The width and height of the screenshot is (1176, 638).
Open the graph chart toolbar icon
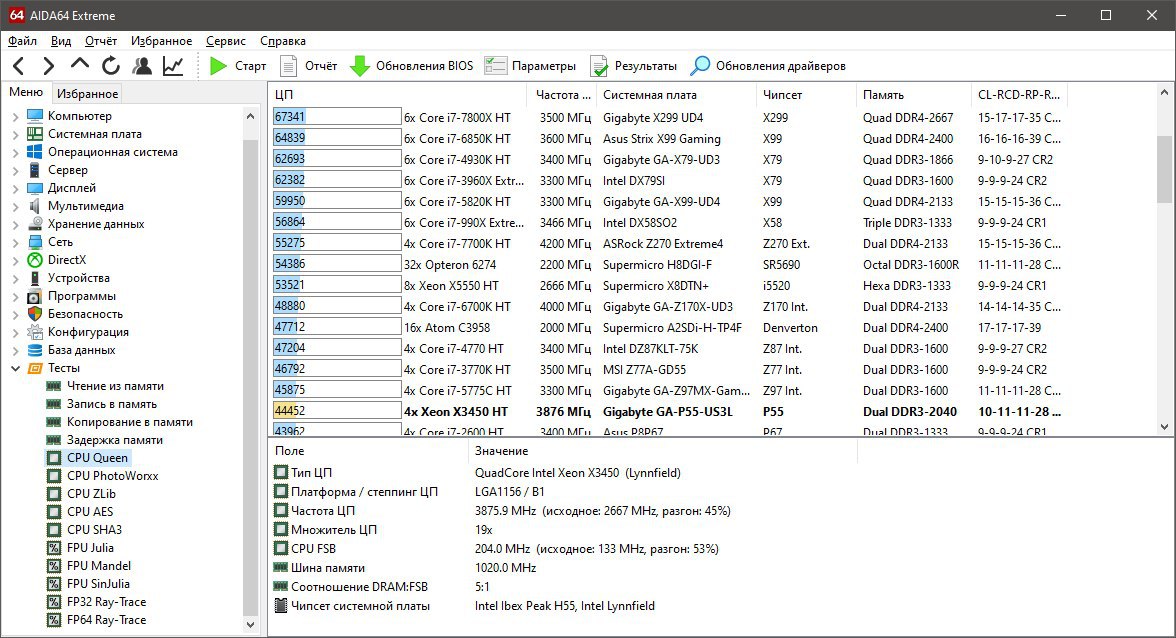click(x=173, y=66)
